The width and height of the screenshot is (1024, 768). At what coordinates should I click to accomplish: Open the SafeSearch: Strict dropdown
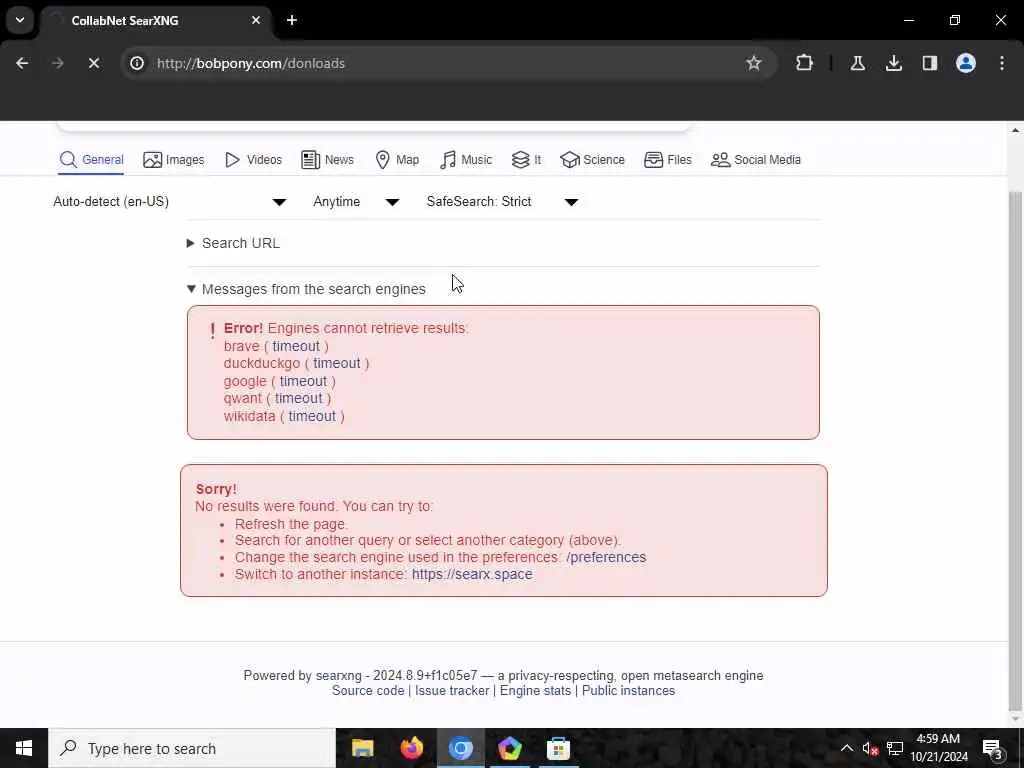pyautogui.click(x=502, y=202)
